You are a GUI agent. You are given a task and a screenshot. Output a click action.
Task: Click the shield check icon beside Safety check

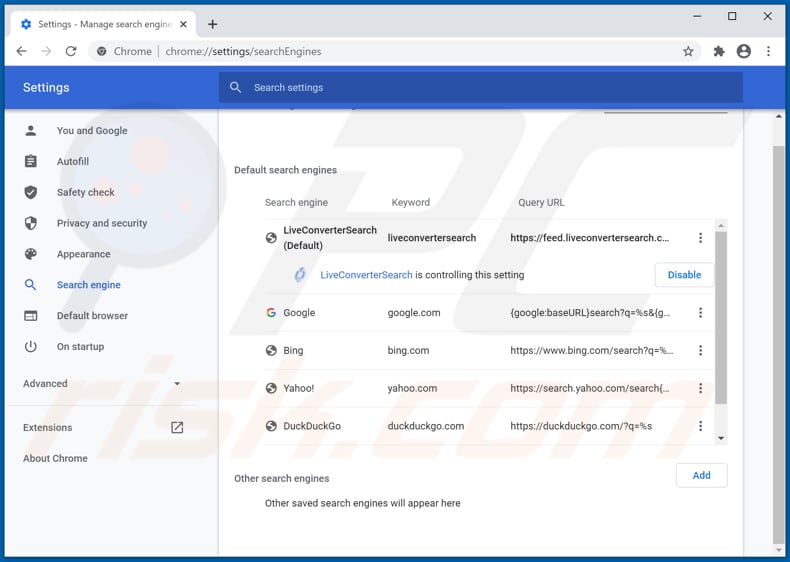(31, 193)
